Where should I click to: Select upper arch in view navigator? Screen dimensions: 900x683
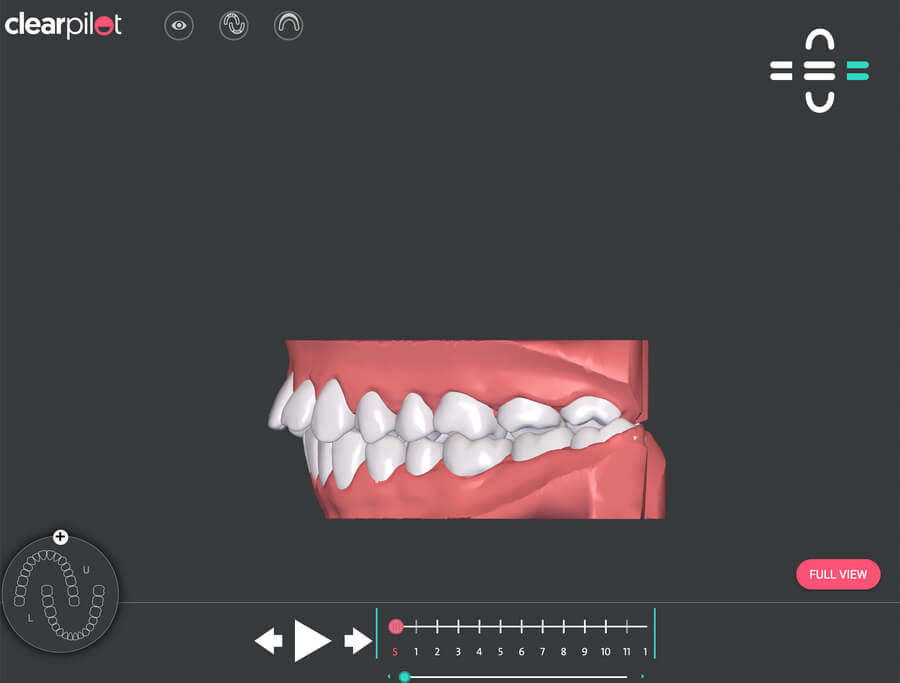(x=819, y=42)
